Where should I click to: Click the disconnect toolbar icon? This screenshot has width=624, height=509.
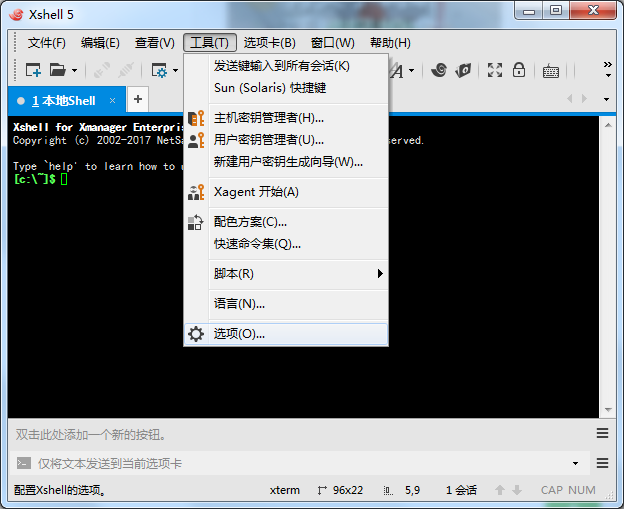[x=126, y=70]
